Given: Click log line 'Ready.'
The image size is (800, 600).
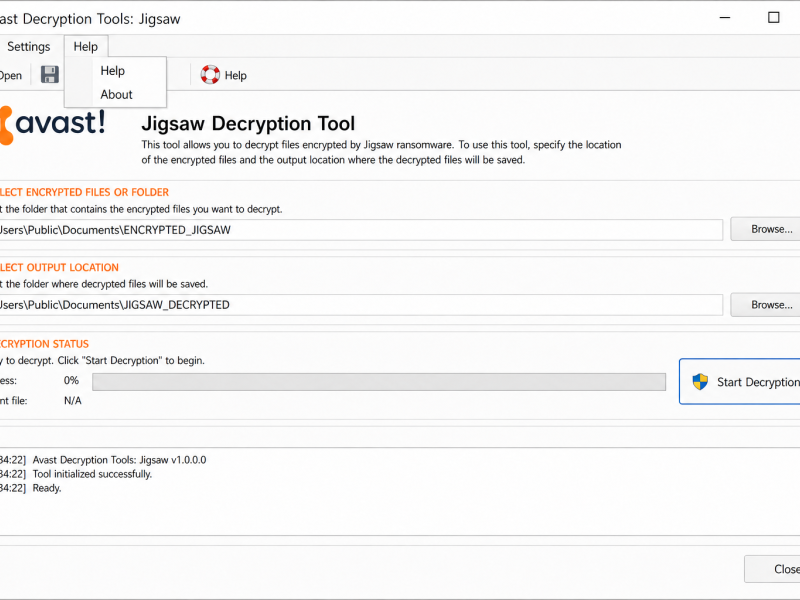Looking at the screenshot, I should pos(47,488).
